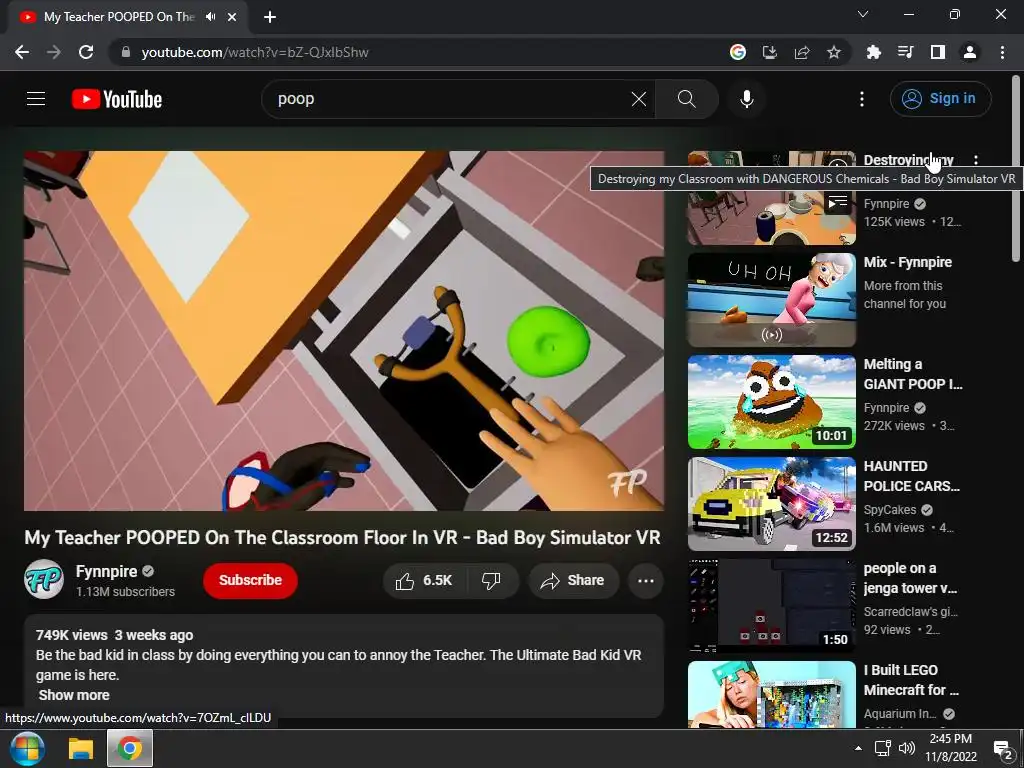Bookmark this page with the star

coord(834,52)
